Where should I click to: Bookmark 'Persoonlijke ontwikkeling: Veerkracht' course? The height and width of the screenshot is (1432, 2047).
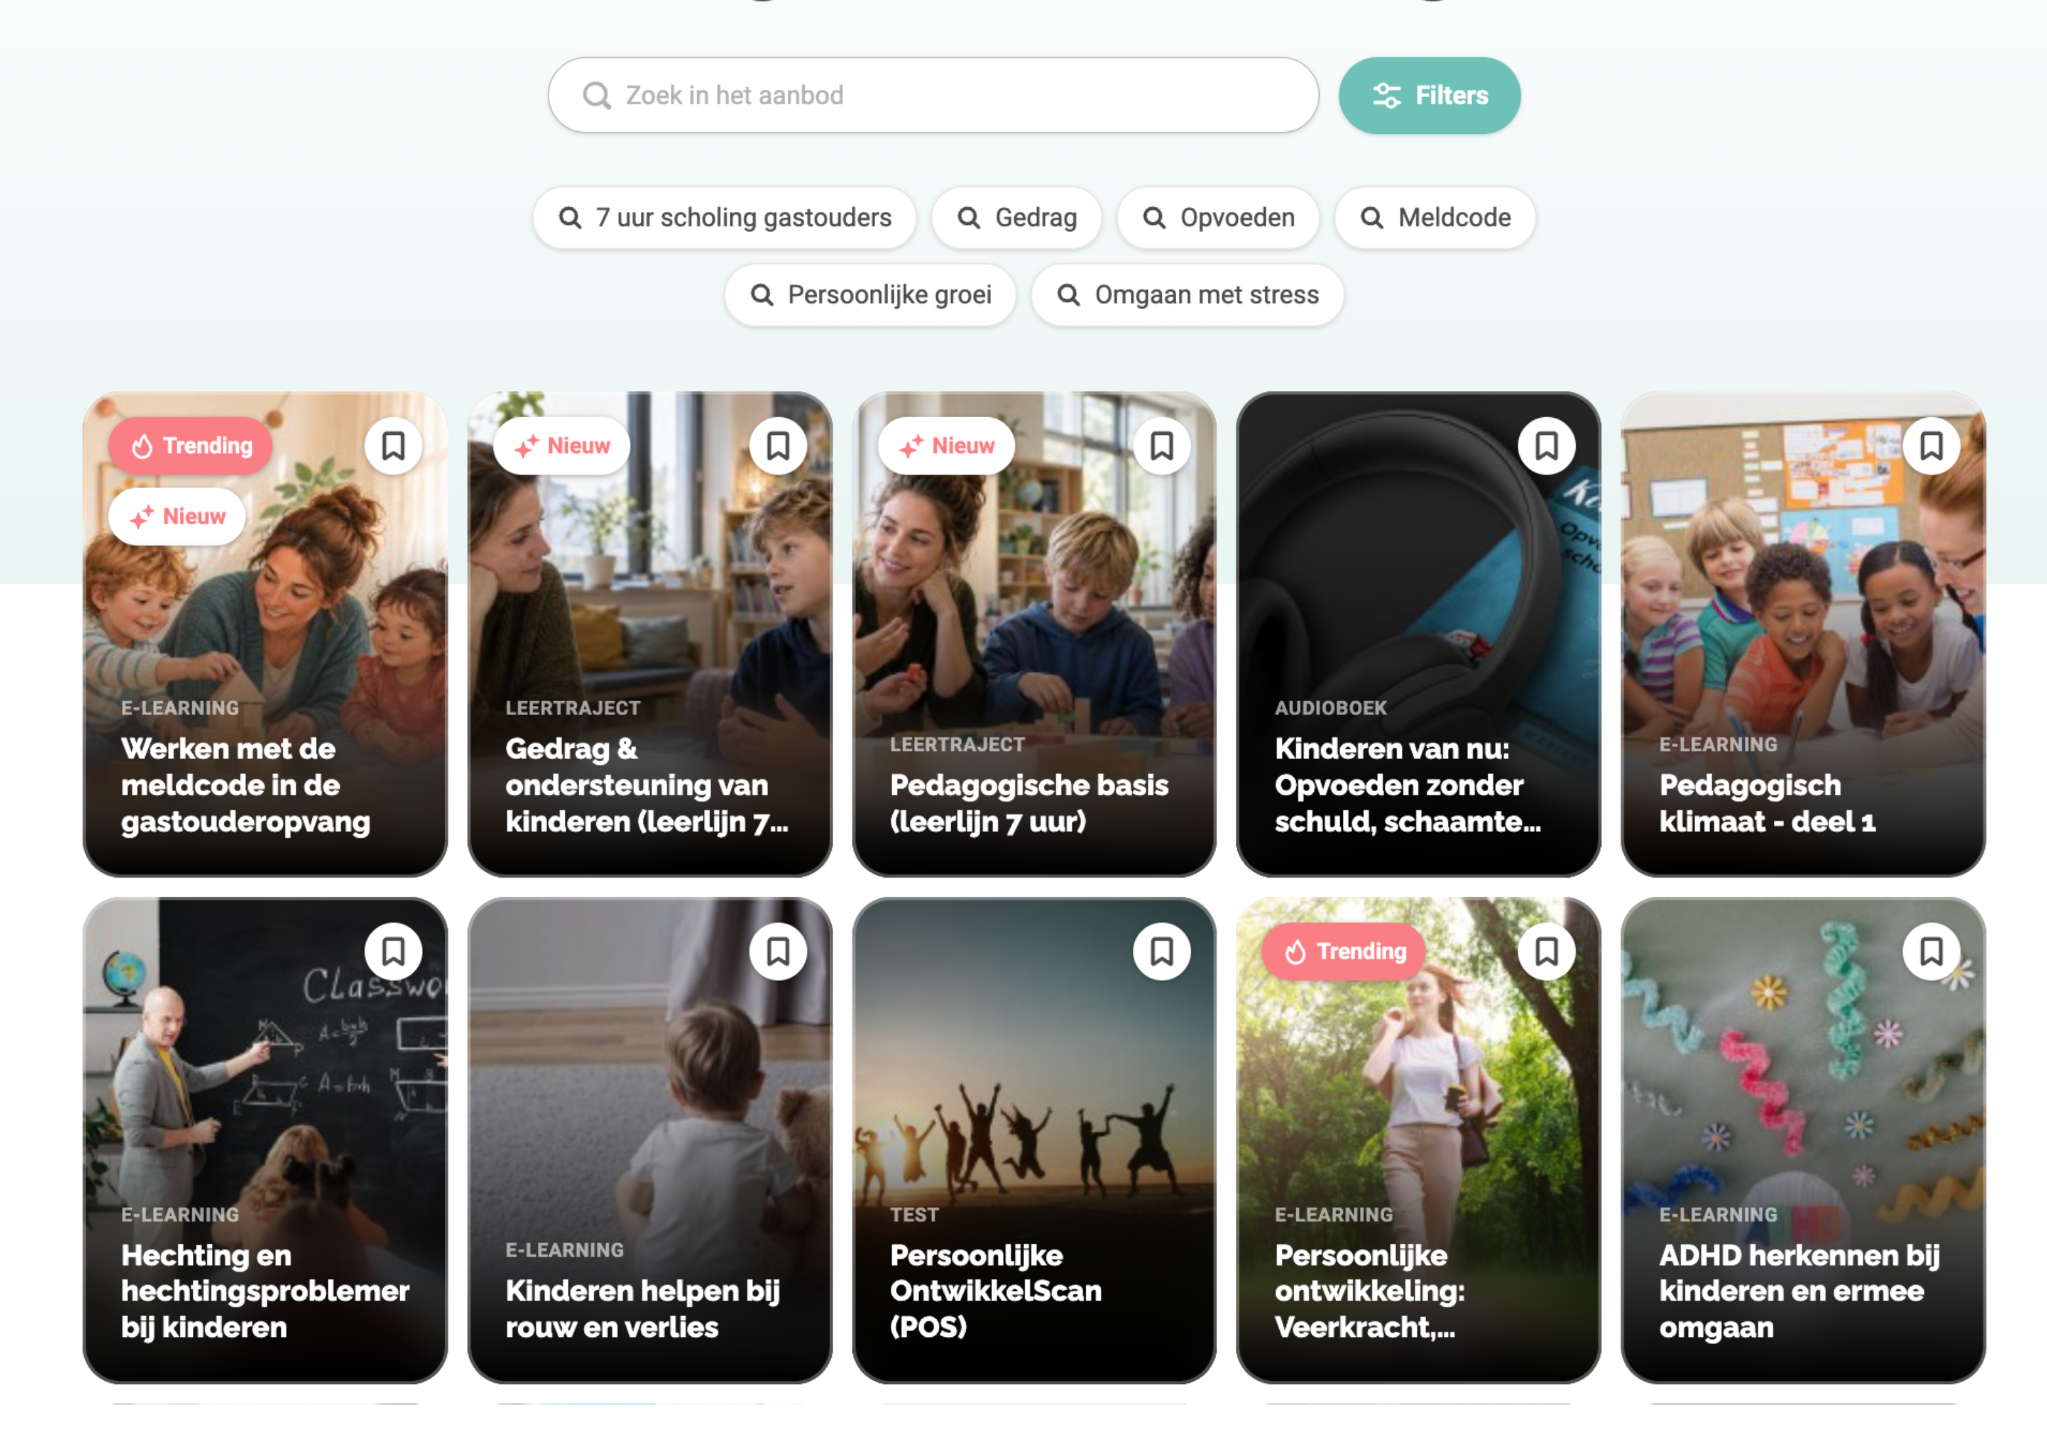click(1547, 952)
